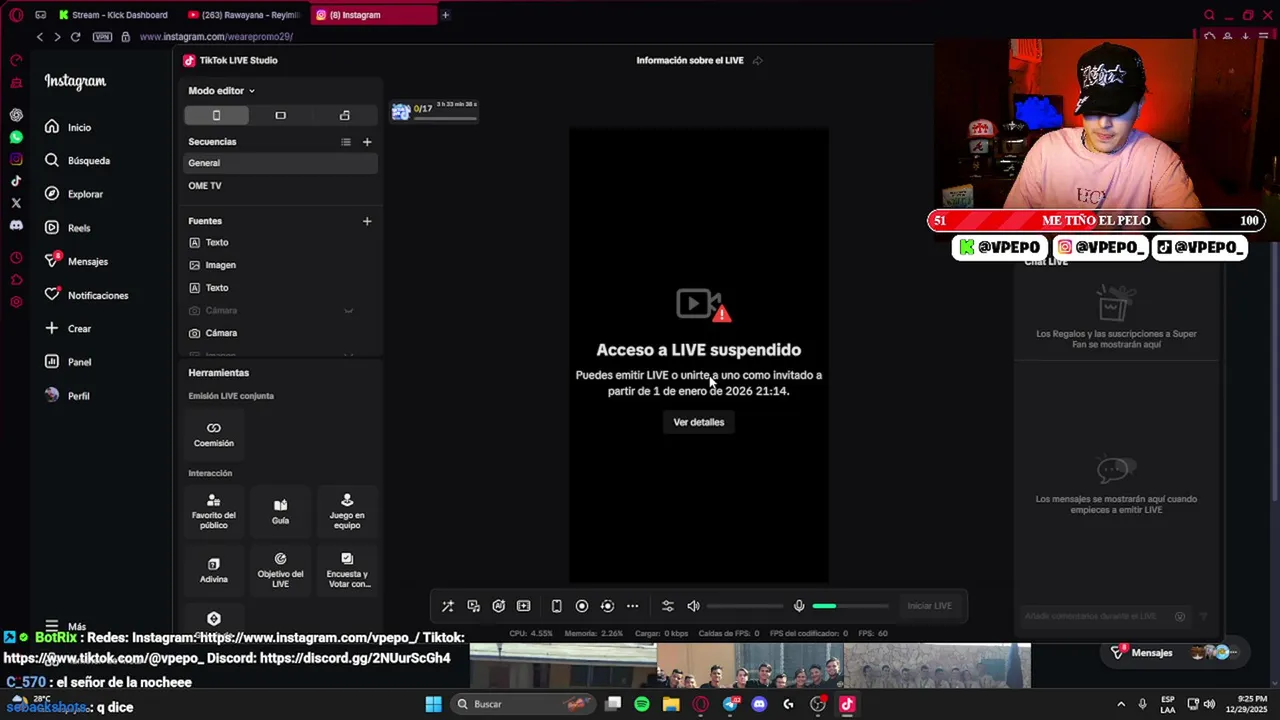Switch to Stream - Kick Dashboard tab

(117, 15)
